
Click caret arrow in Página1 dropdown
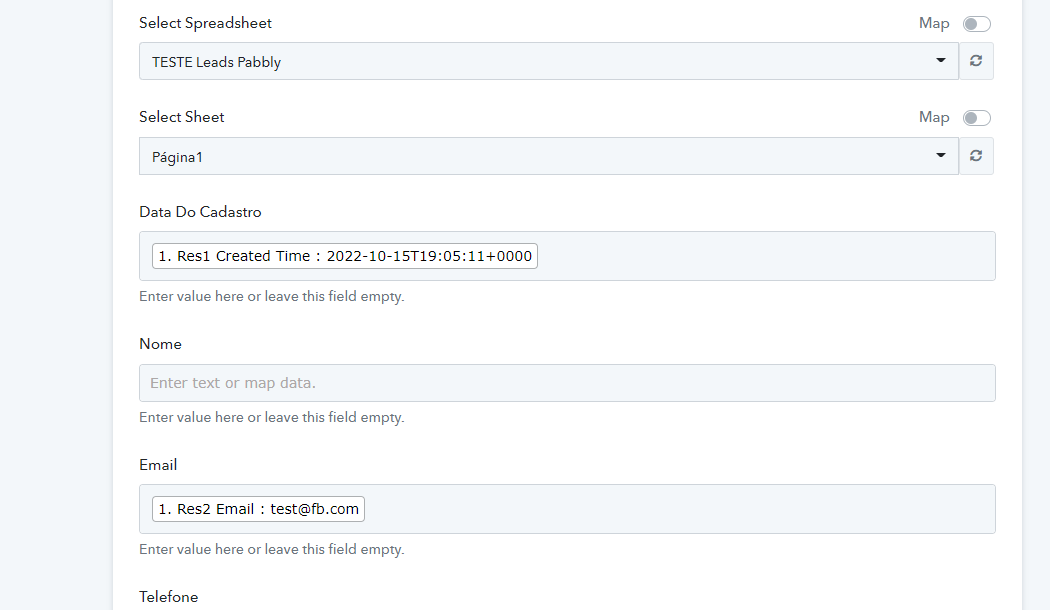click(940, 156)
